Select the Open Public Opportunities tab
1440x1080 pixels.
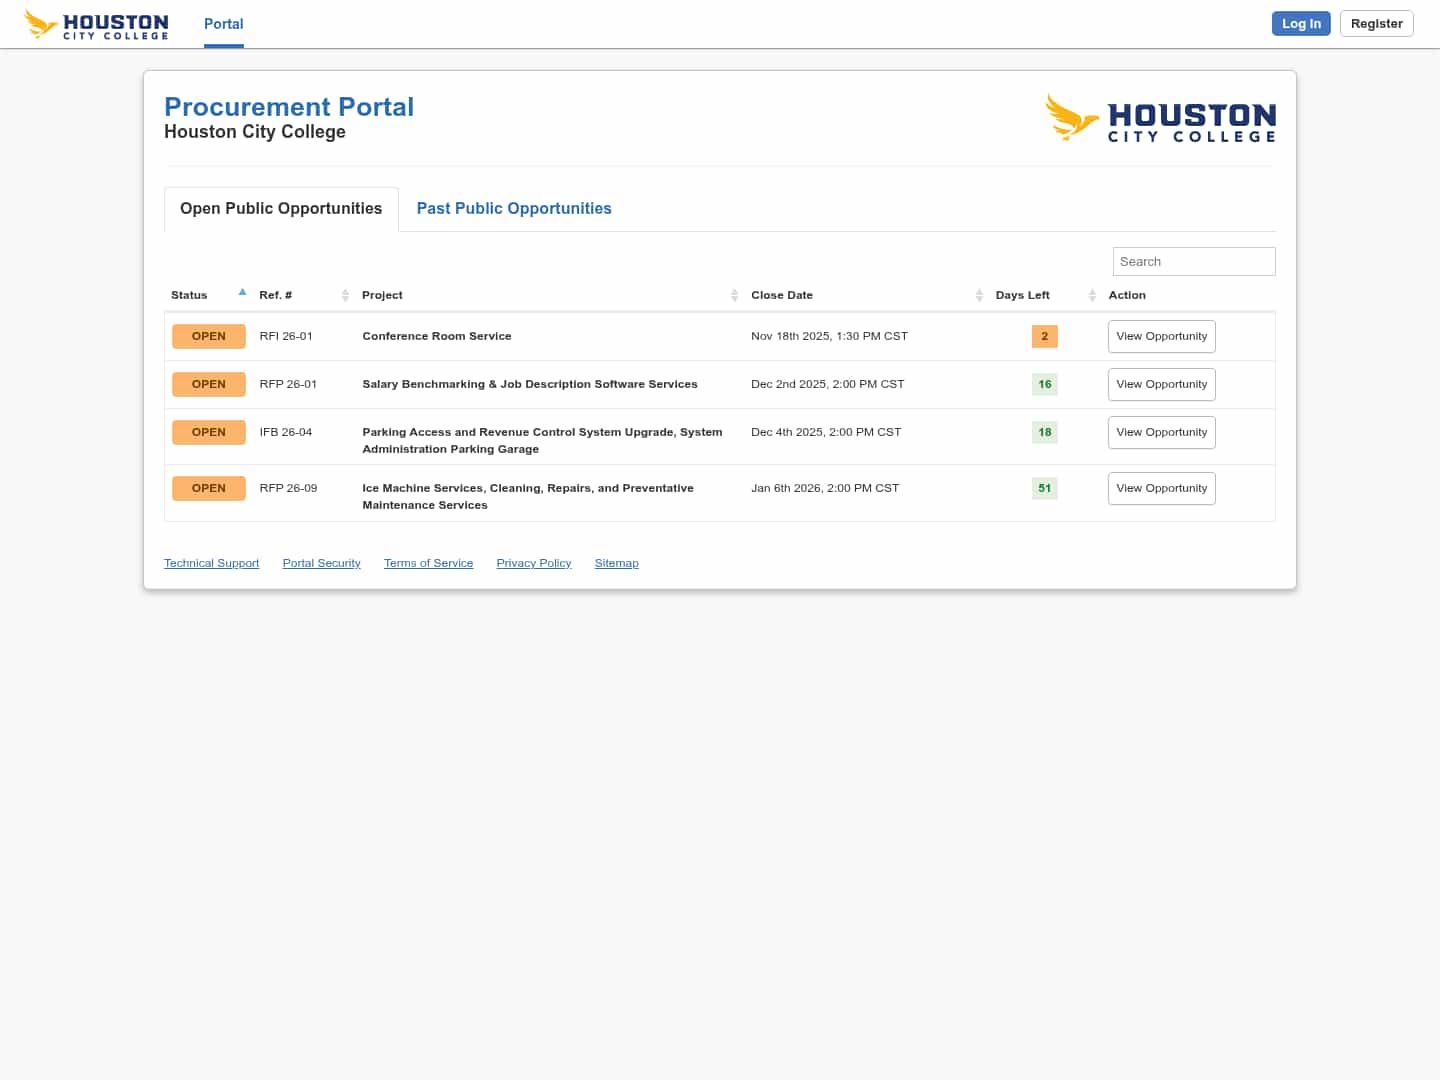[x=281, y=209]
